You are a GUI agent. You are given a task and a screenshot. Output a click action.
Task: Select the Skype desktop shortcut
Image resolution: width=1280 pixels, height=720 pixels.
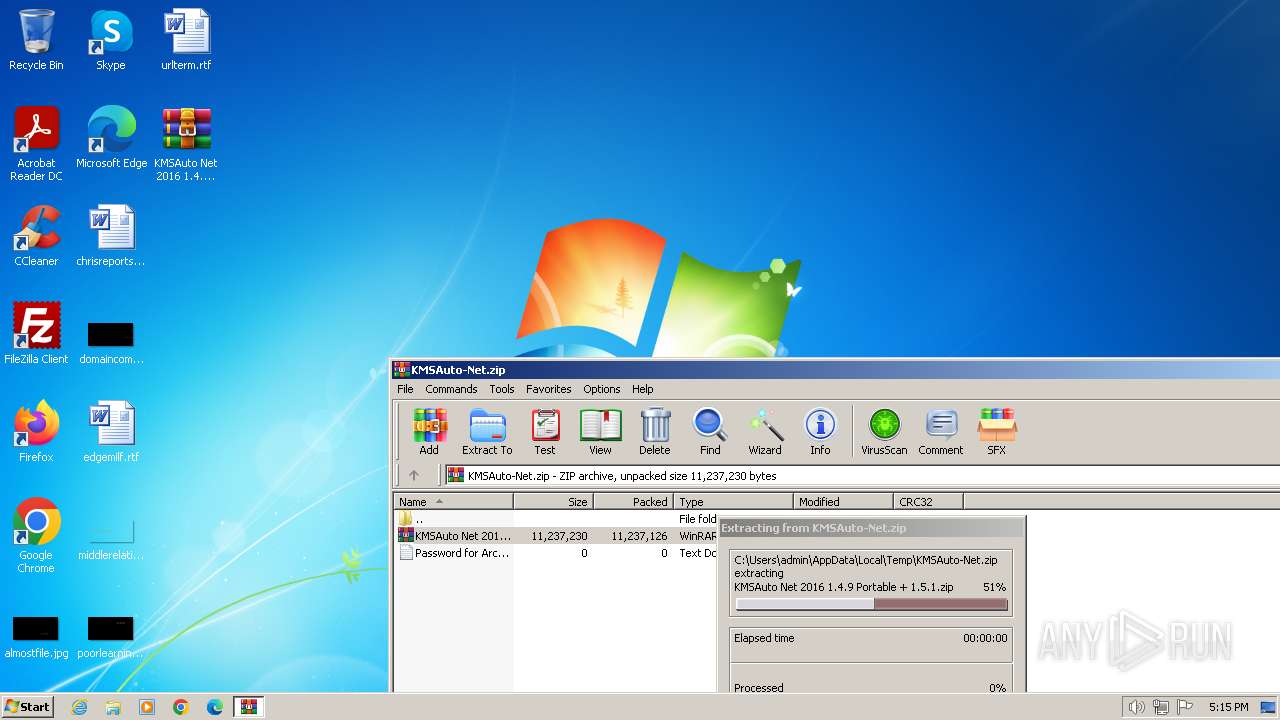[x=110, y=41]
